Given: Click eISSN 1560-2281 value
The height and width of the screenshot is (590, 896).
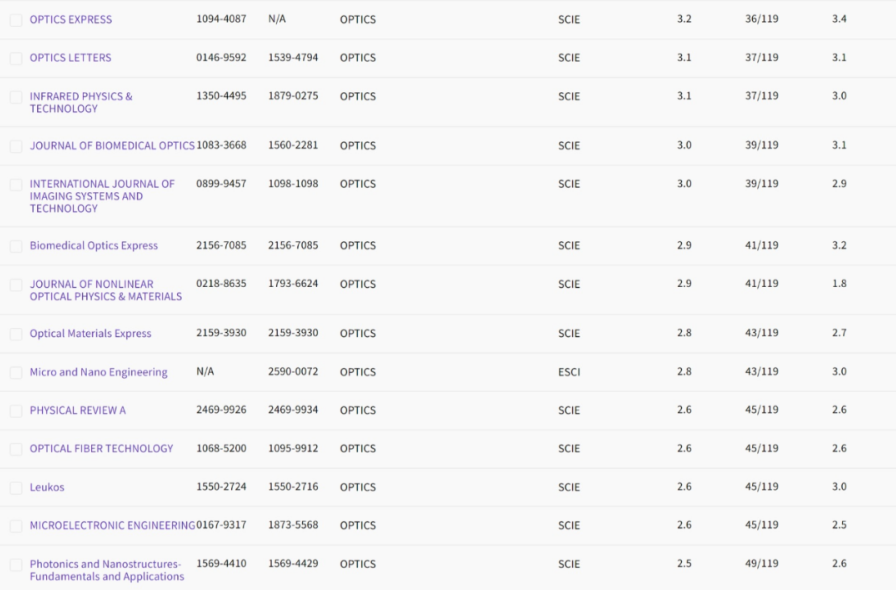Looking at the screenshot, I should coord(293,145).
